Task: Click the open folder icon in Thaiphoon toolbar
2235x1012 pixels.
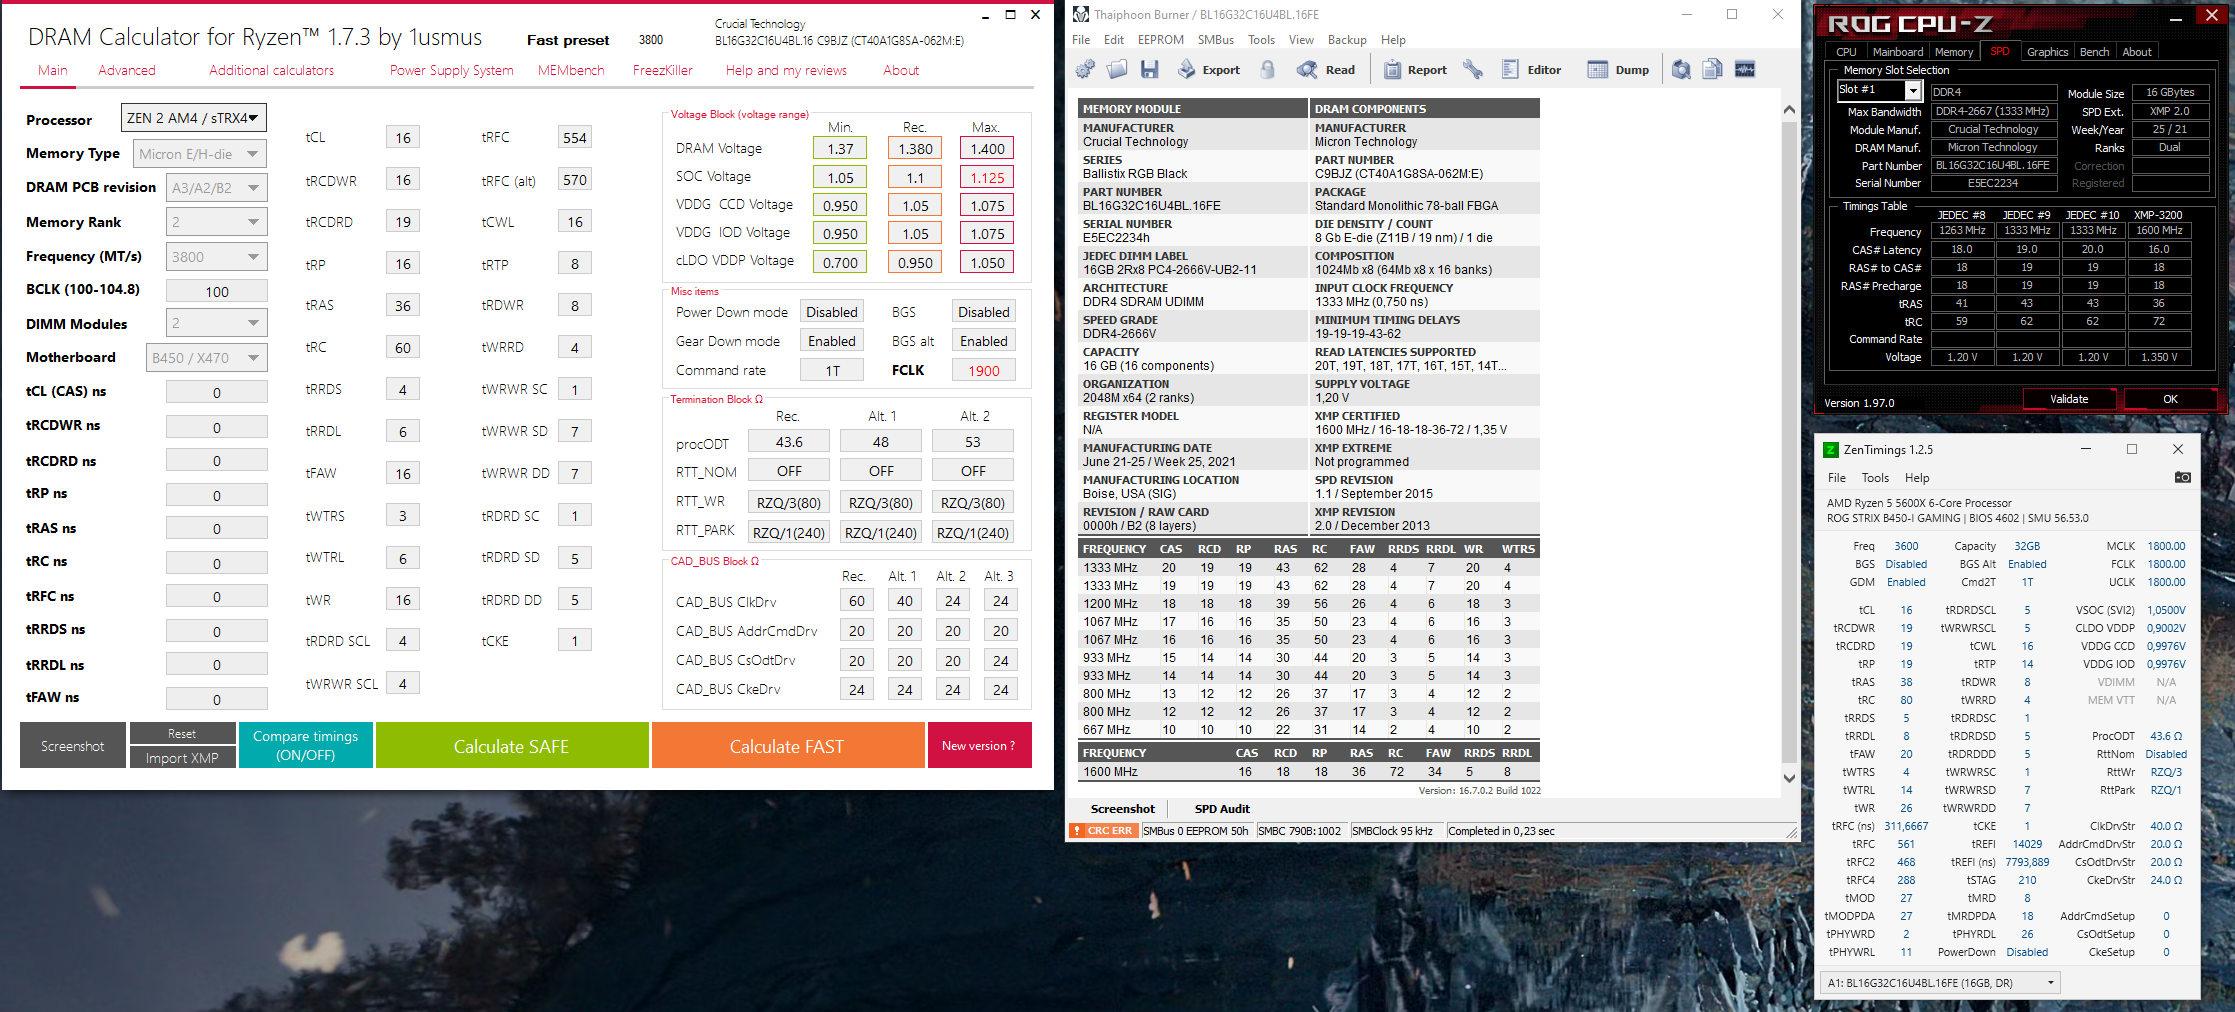Action: pyautogui.click(x=1117, y=69)
